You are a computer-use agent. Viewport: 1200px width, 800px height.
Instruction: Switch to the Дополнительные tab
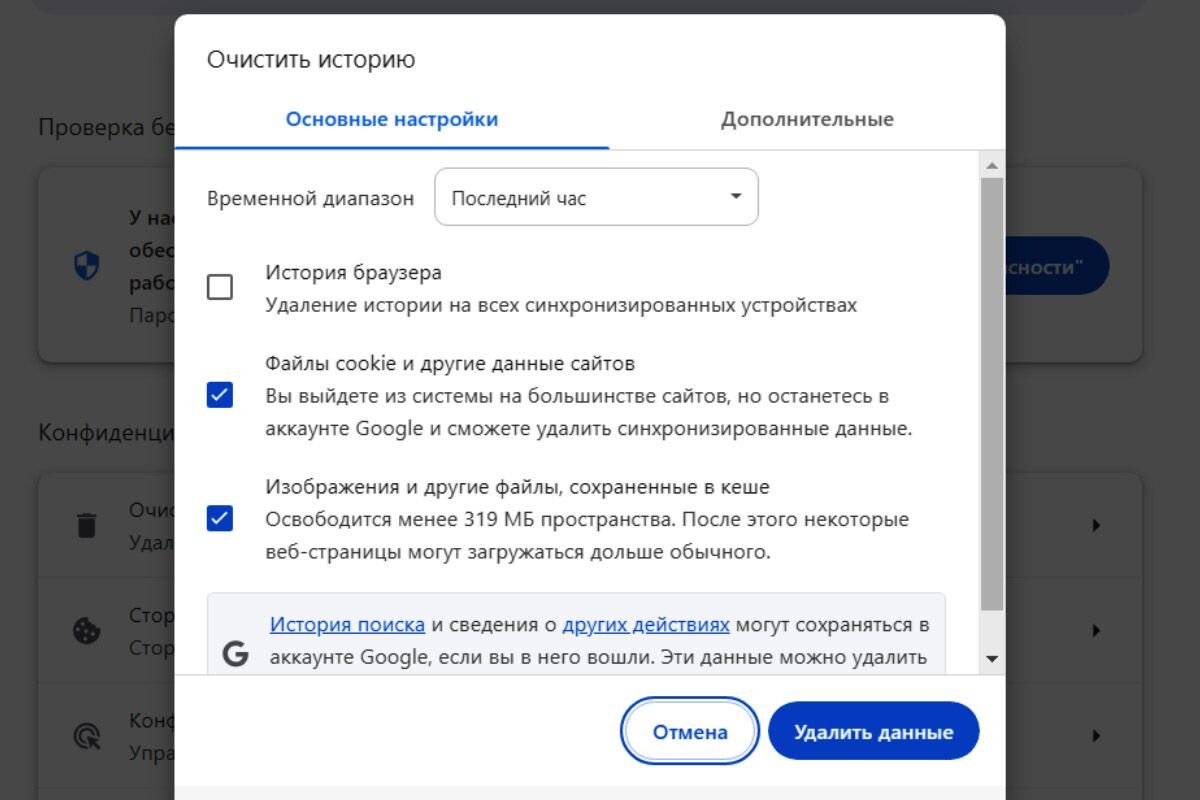(806, 118)
